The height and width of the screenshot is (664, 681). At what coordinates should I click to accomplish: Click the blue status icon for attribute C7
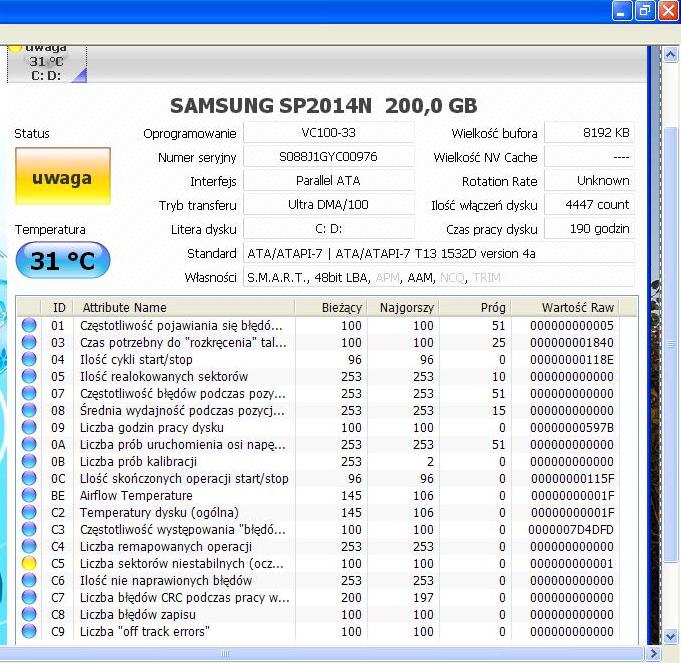29,597
